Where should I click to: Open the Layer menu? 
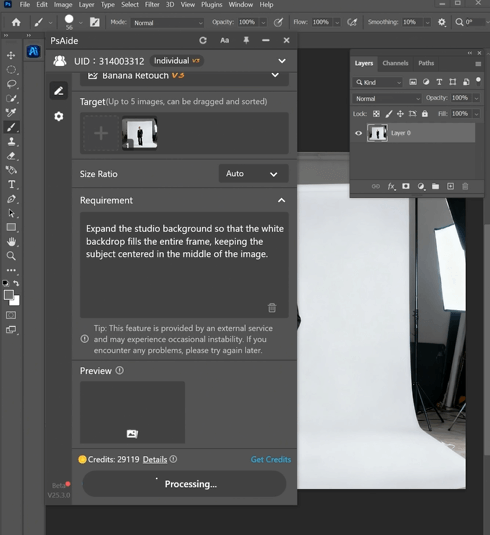(86, 5)
